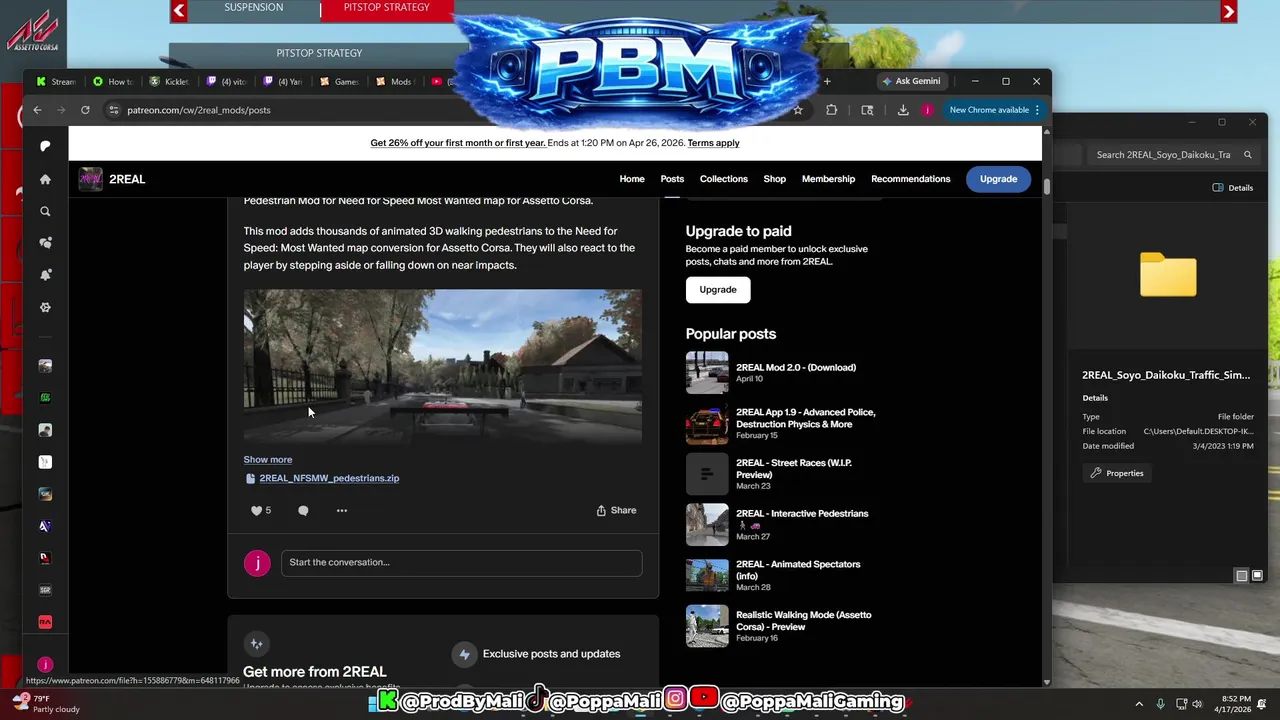Open the Posts section
The image size is (1280, 720).
tap(672, 179)
